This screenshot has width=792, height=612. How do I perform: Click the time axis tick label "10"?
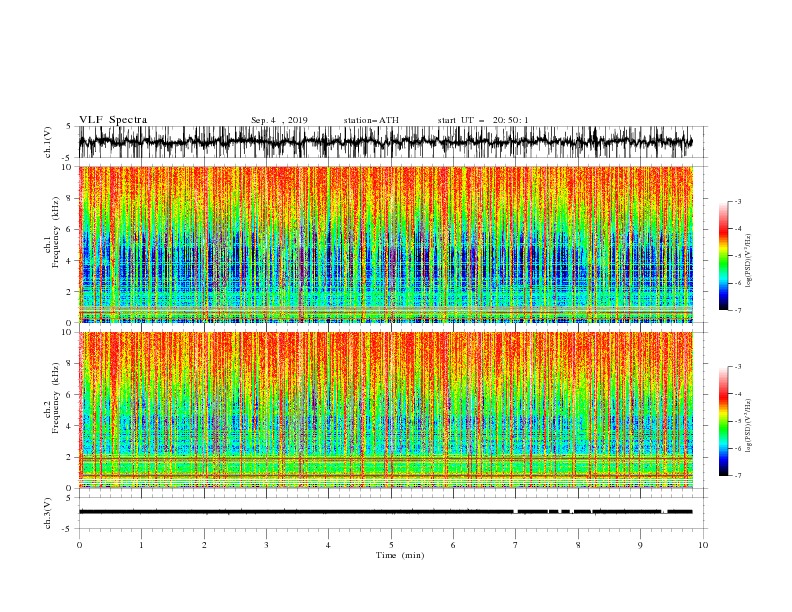pyautogui.click(x=703, y=545)
